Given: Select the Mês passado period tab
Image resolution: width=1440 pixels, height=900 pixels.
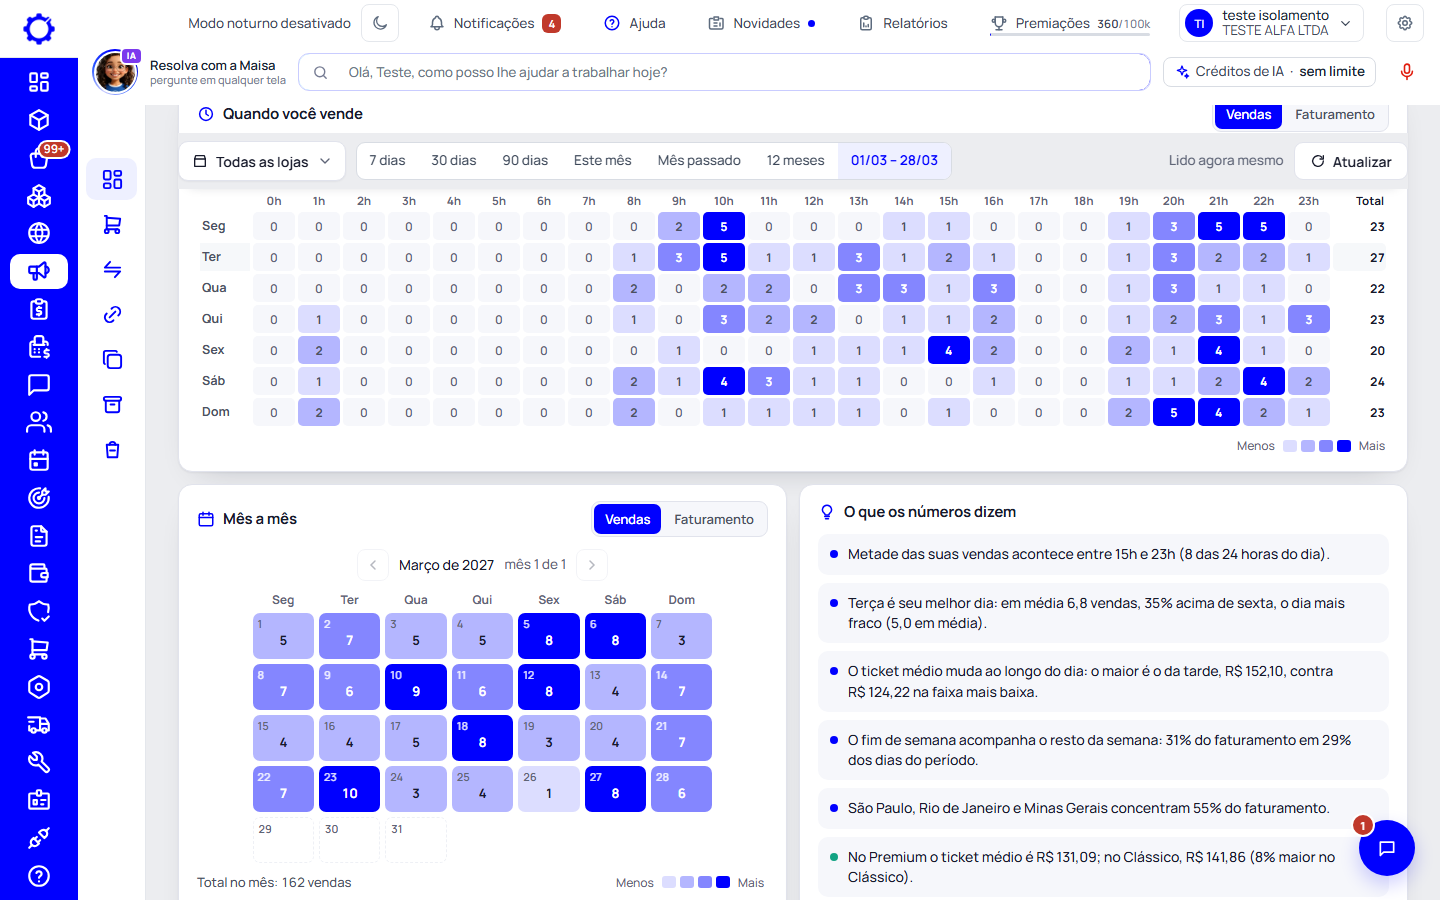Looking at the screenshot, I should click(x=699, y=161).
